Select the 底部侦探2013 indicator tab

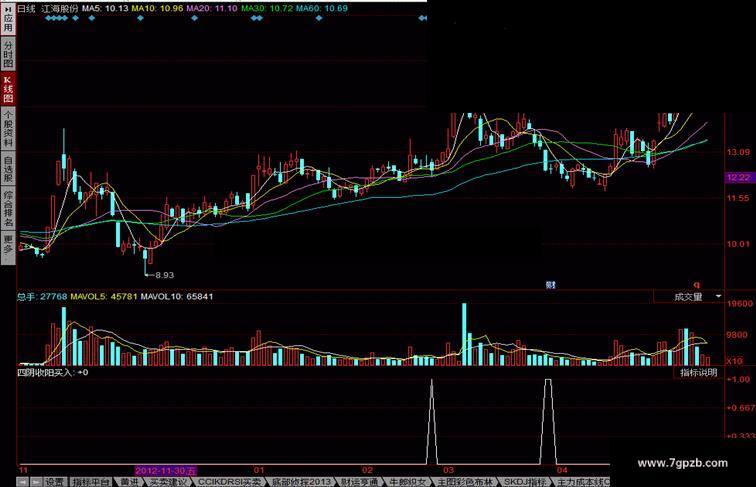[301, 482]
